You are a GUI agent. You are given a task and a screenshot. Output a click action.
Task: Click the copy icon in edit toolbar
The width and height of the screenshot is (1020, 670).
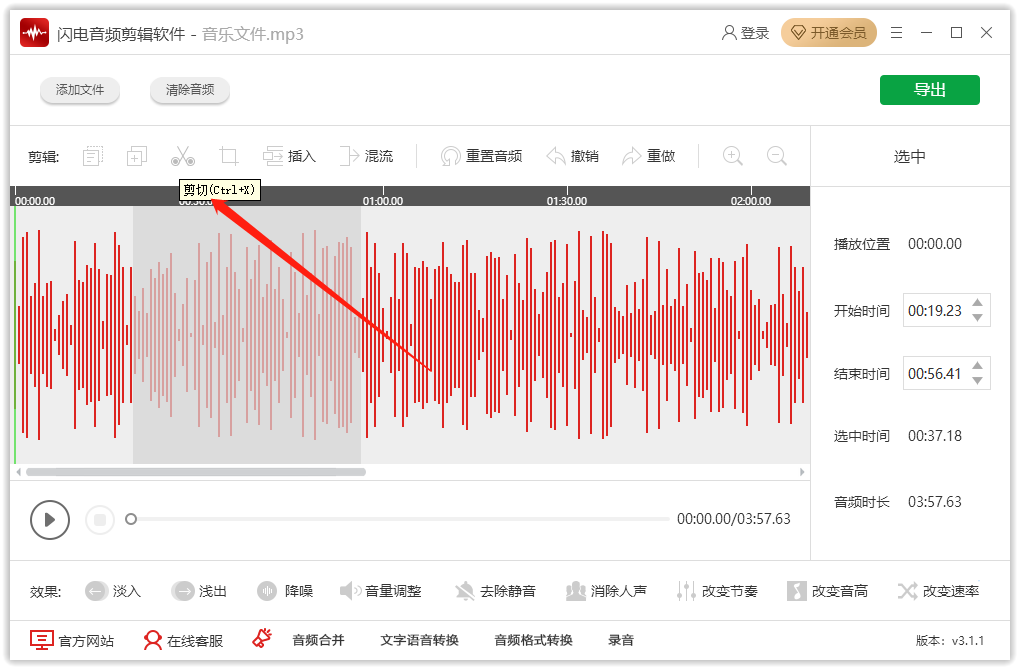(x=137, y=156)
